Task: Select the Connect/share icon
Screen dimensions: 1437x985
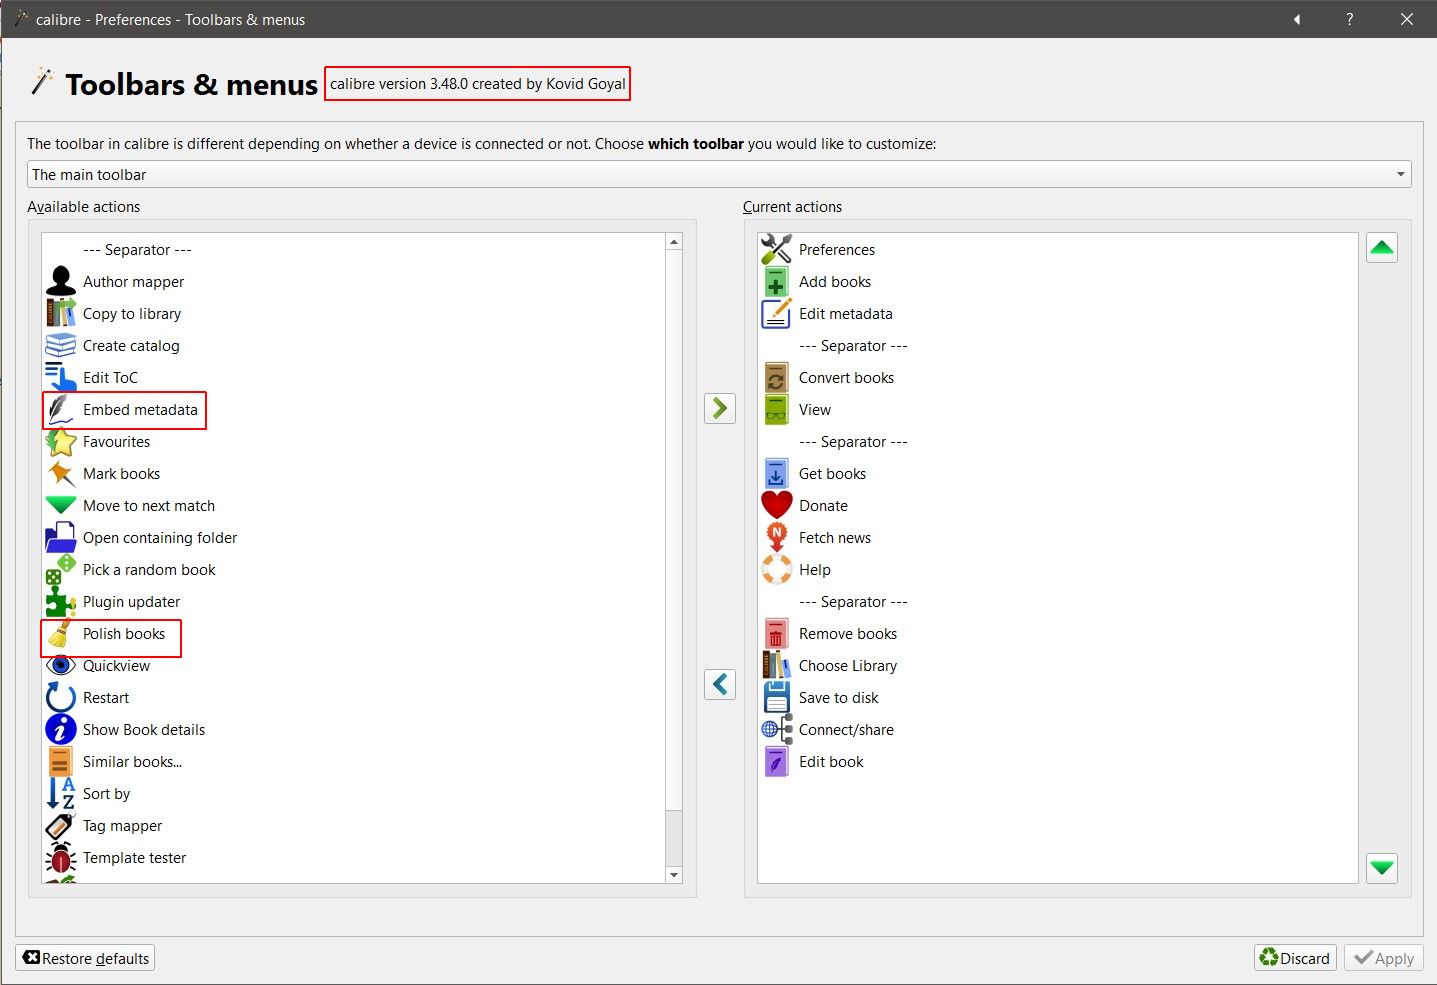Action: click(x=777, y=730)
